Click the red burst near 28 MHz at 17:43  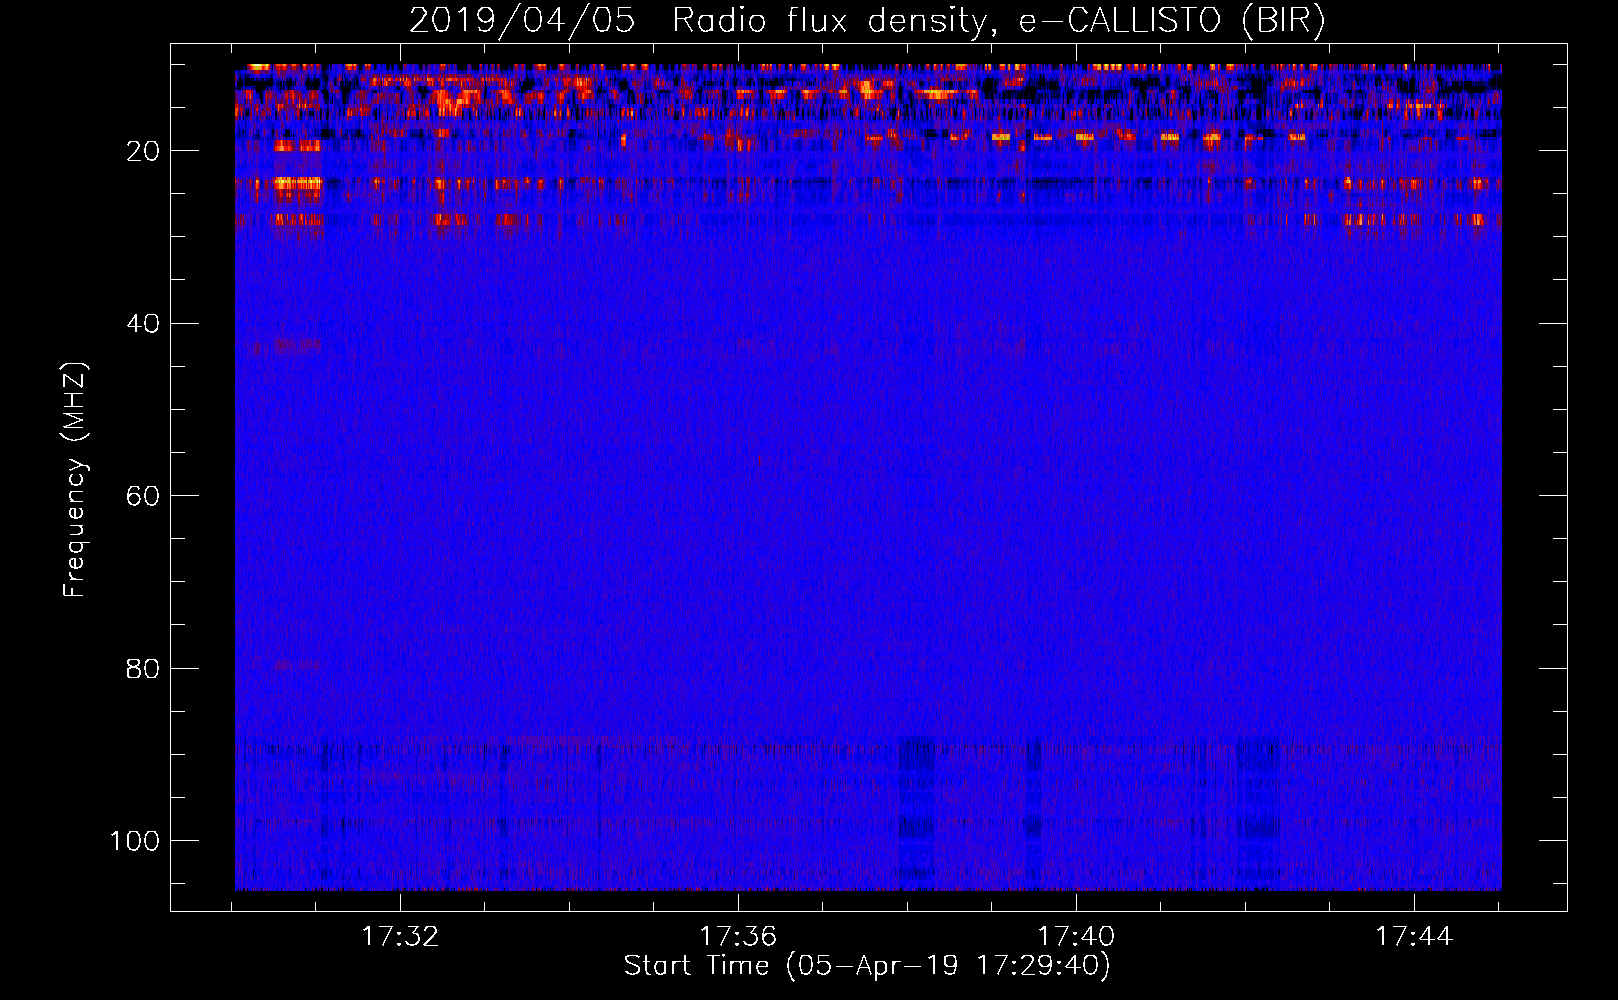coord(1382,220)
